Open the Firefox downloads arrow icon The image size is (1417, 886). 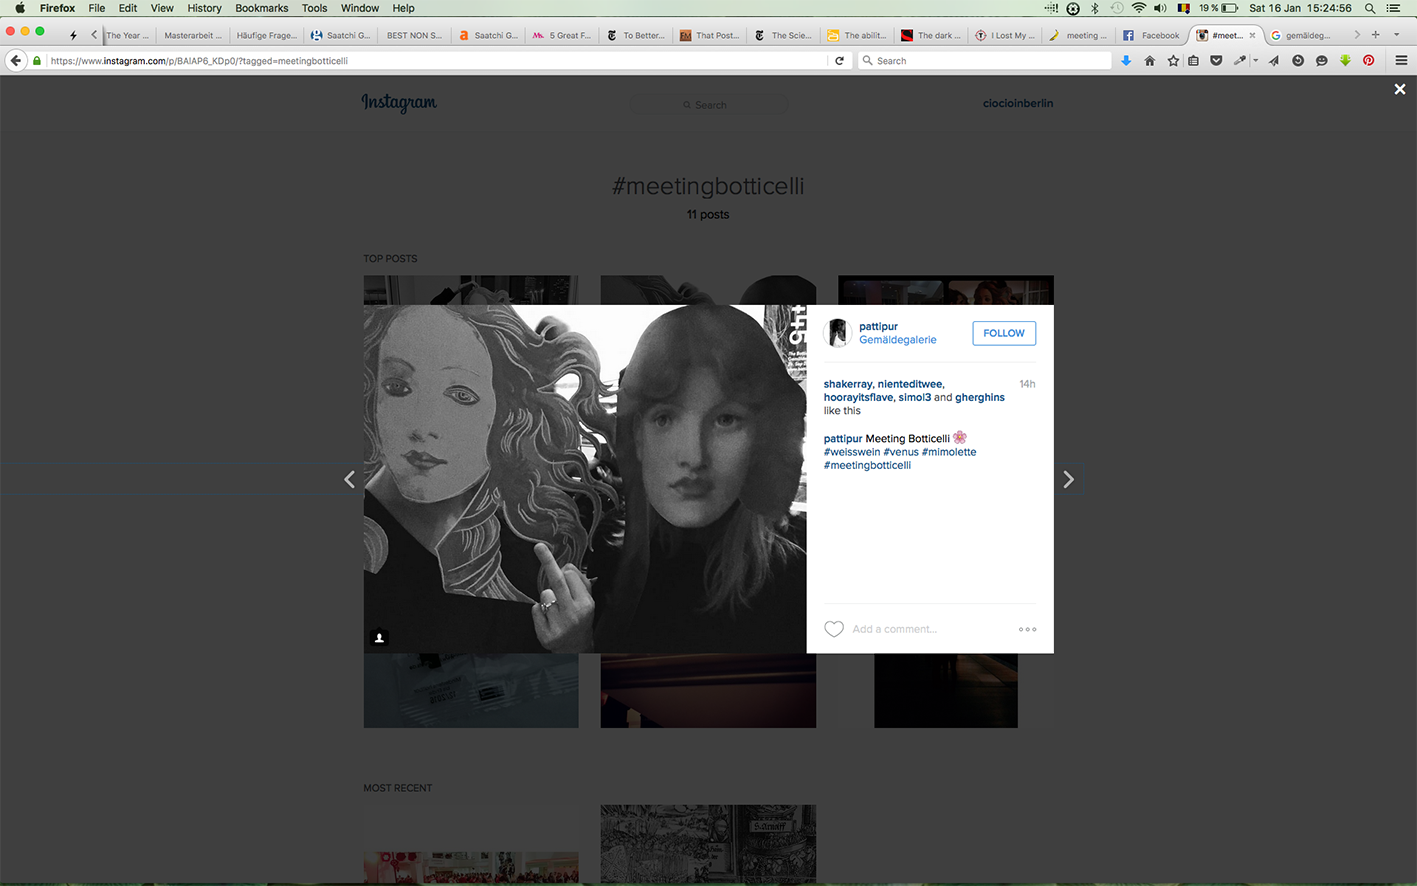click(1126, 61)
